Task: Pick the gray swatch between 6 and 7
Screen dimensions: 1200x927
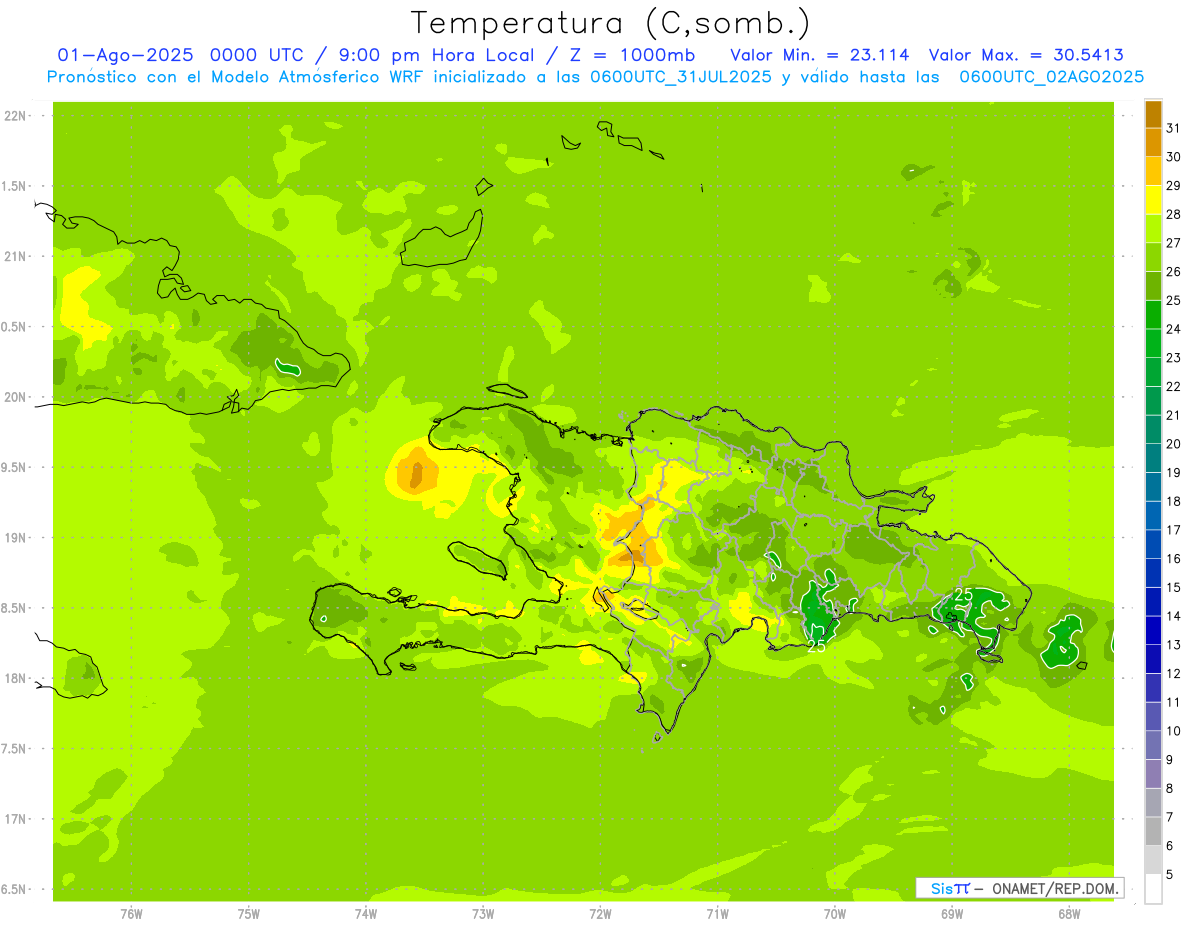Action: click(x=1153, y=831)
